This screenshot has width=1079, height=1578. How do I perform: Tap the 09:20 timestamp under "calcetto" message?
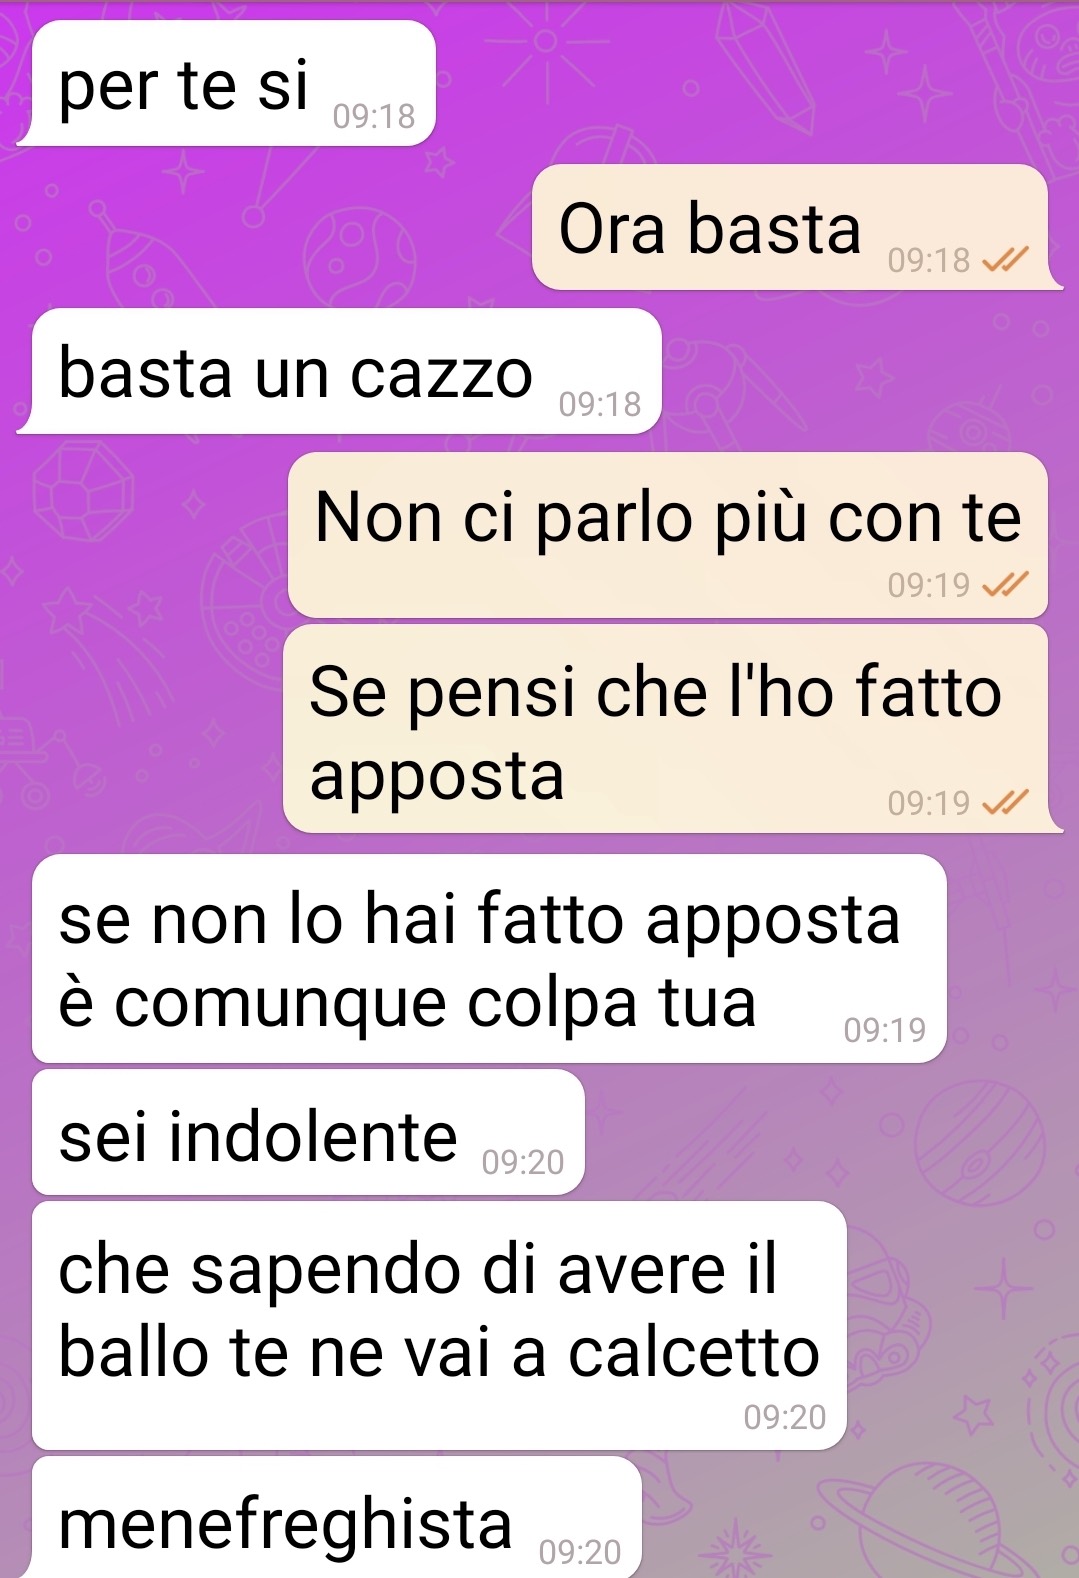(785, 1417)
